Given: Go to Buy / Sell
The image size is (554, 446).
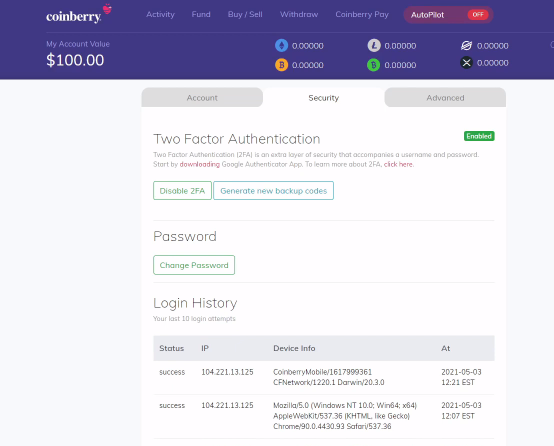Looking at the screenshot, I should point(245,14).
